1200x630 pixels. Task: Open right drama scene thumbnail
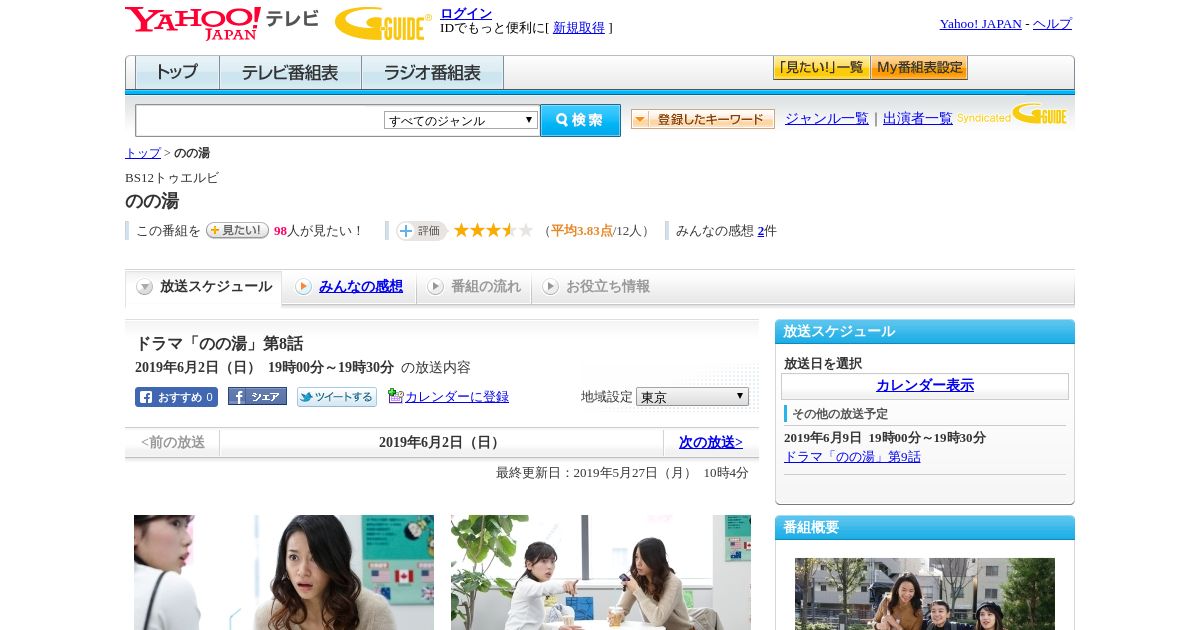[601, 572]
